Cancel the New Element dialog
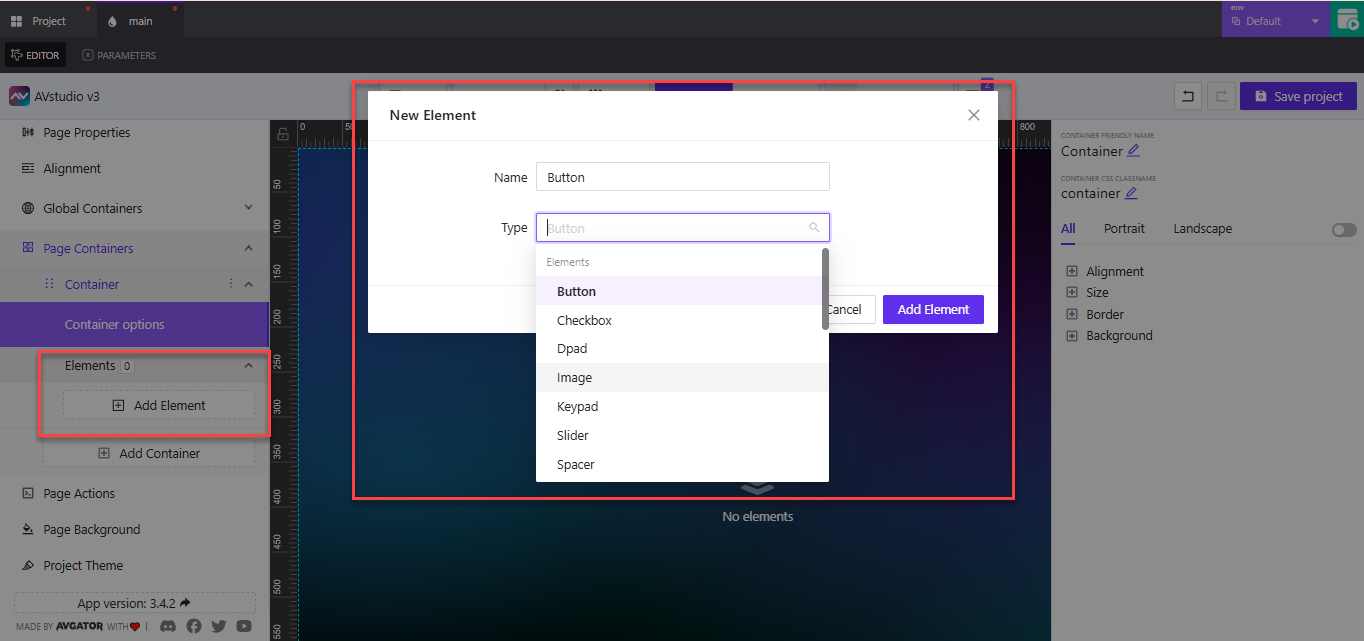The width and height of the screenshot is (1364, 641). point(845,309)
